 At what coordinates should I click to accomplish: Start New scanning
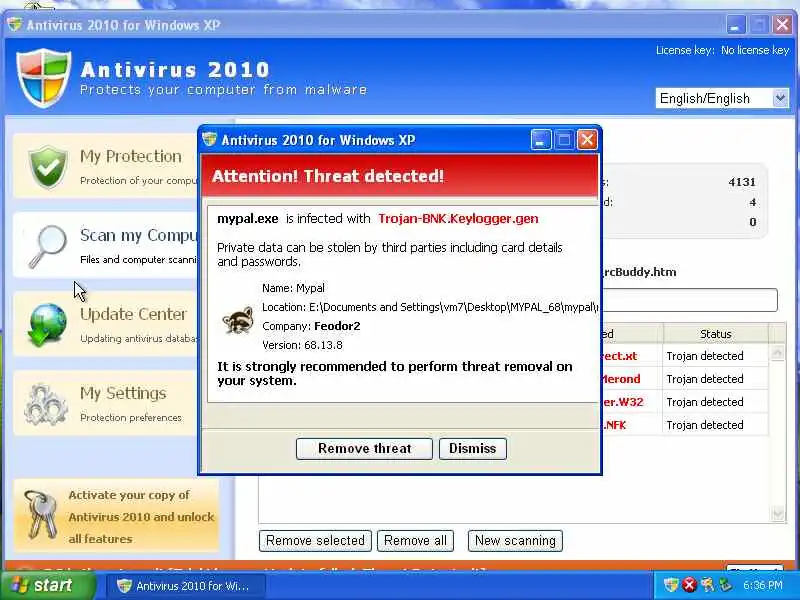click(515, 541)
